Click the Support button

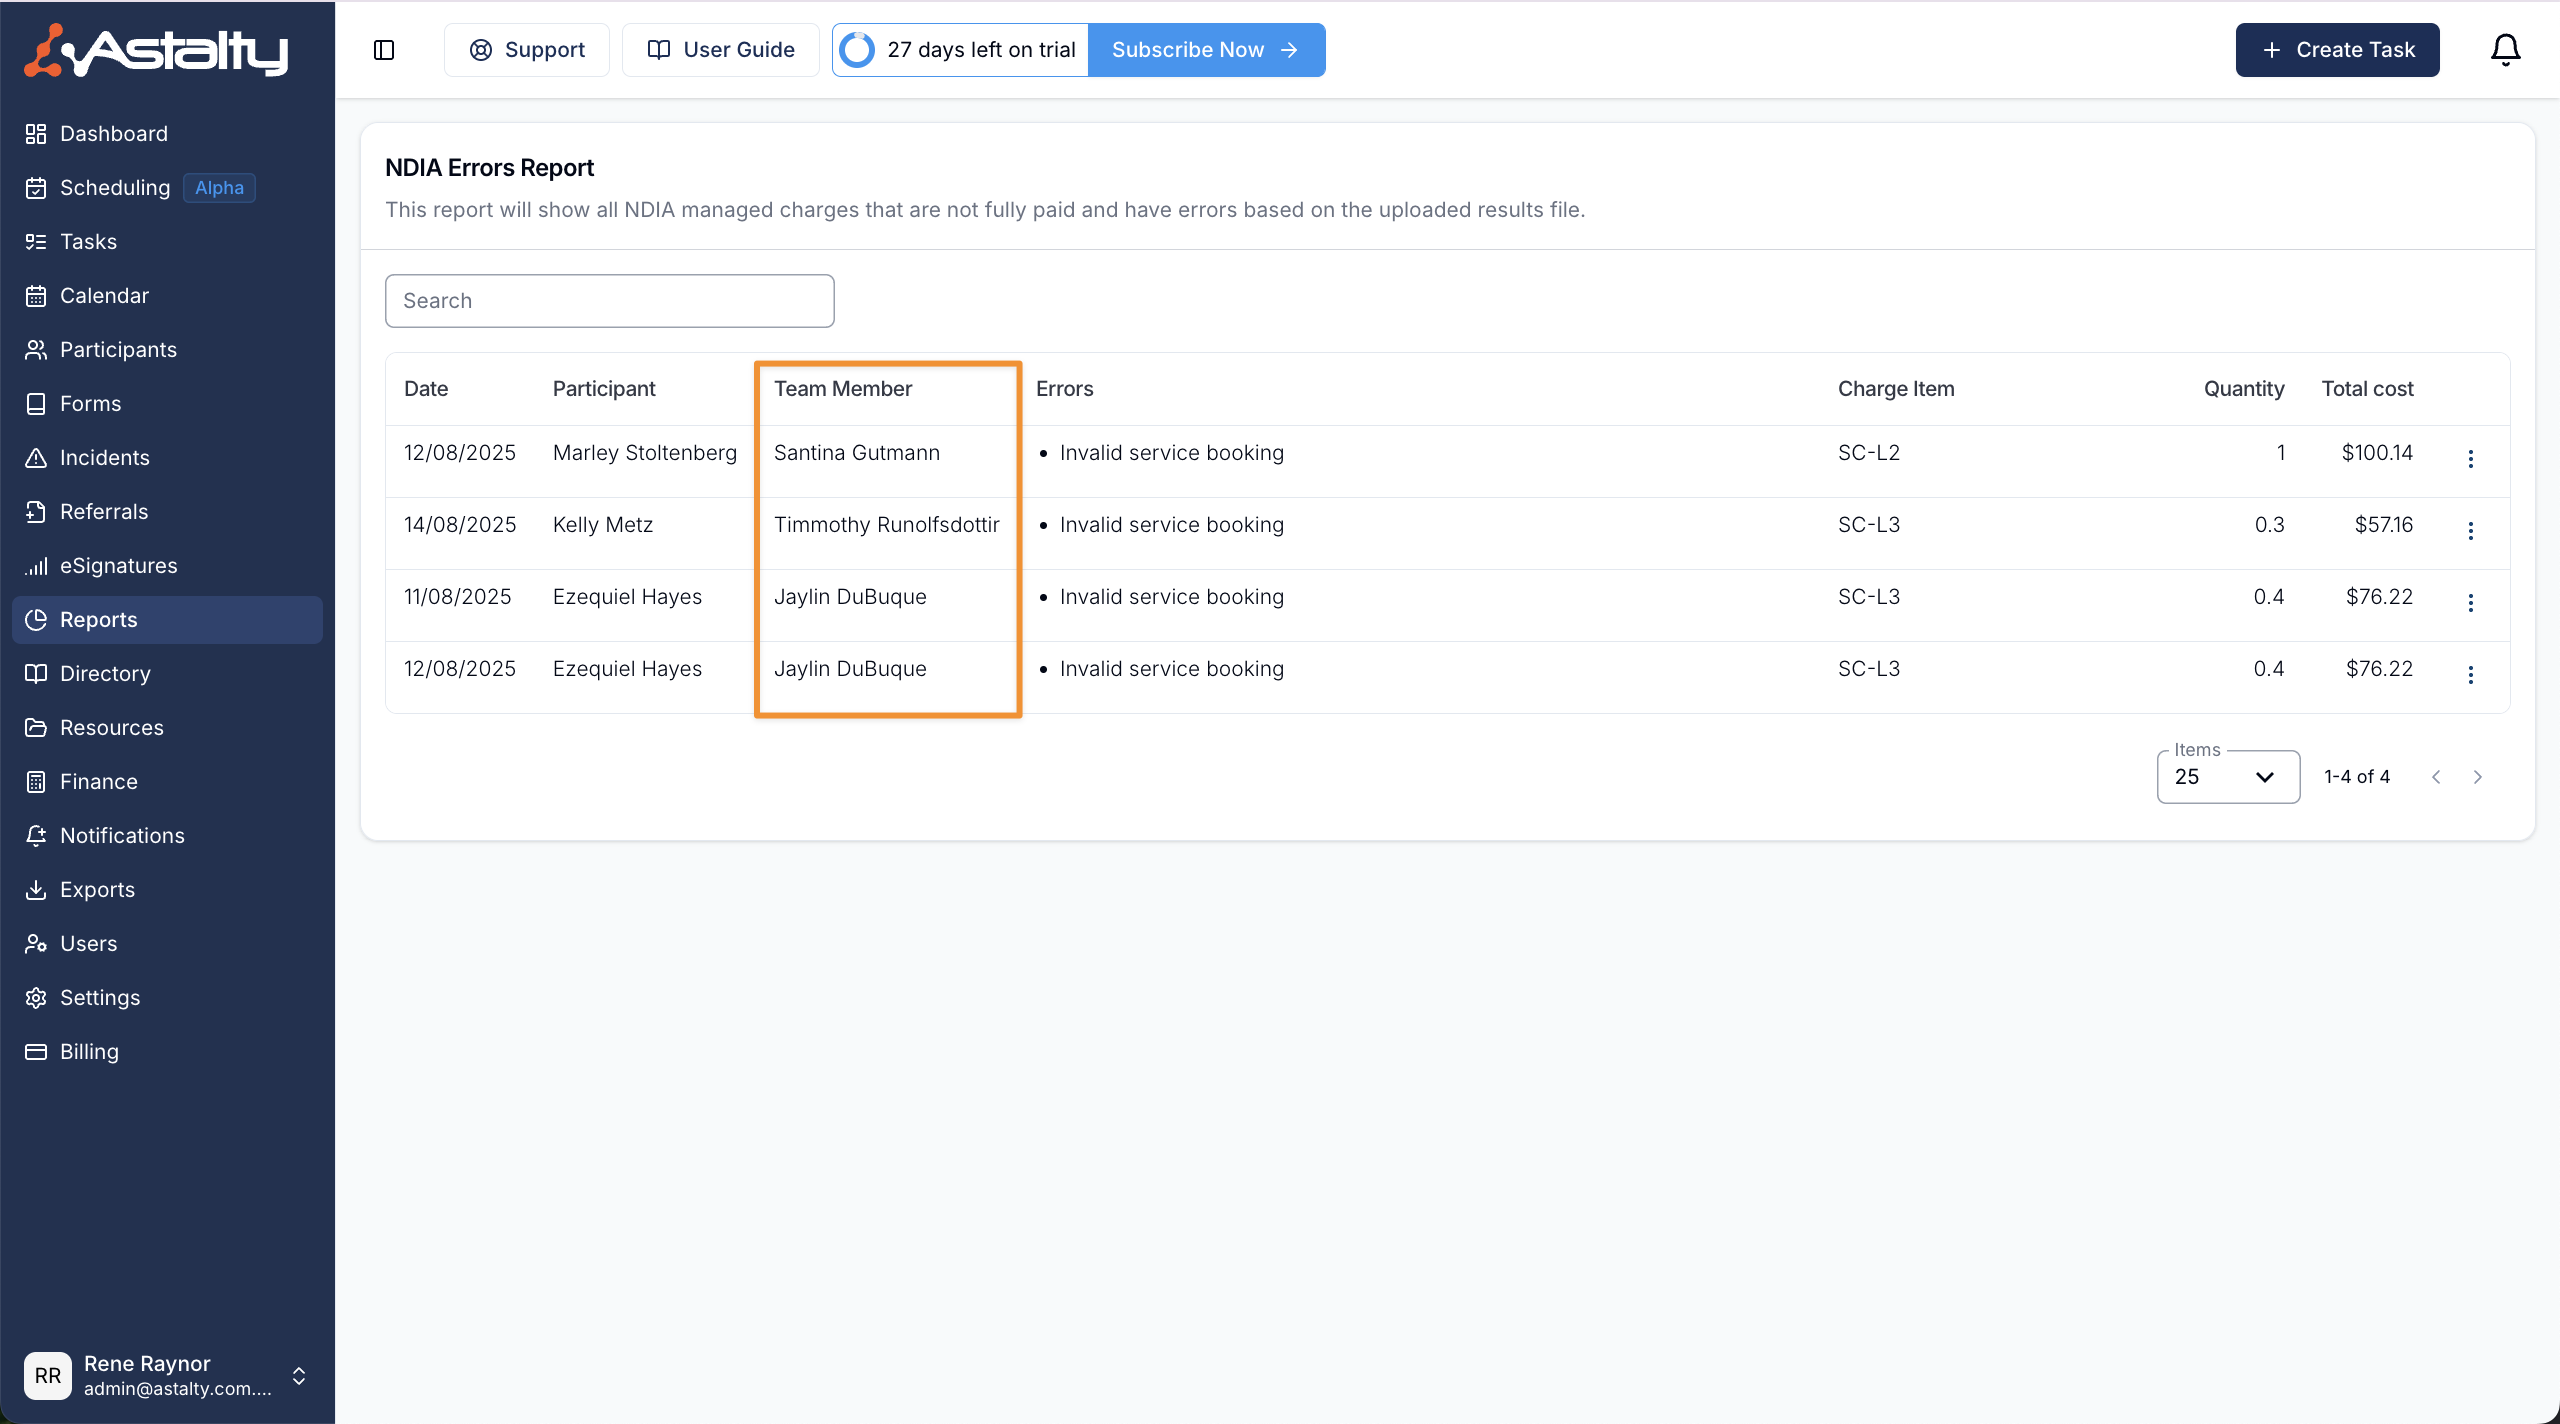click(527, 50)
